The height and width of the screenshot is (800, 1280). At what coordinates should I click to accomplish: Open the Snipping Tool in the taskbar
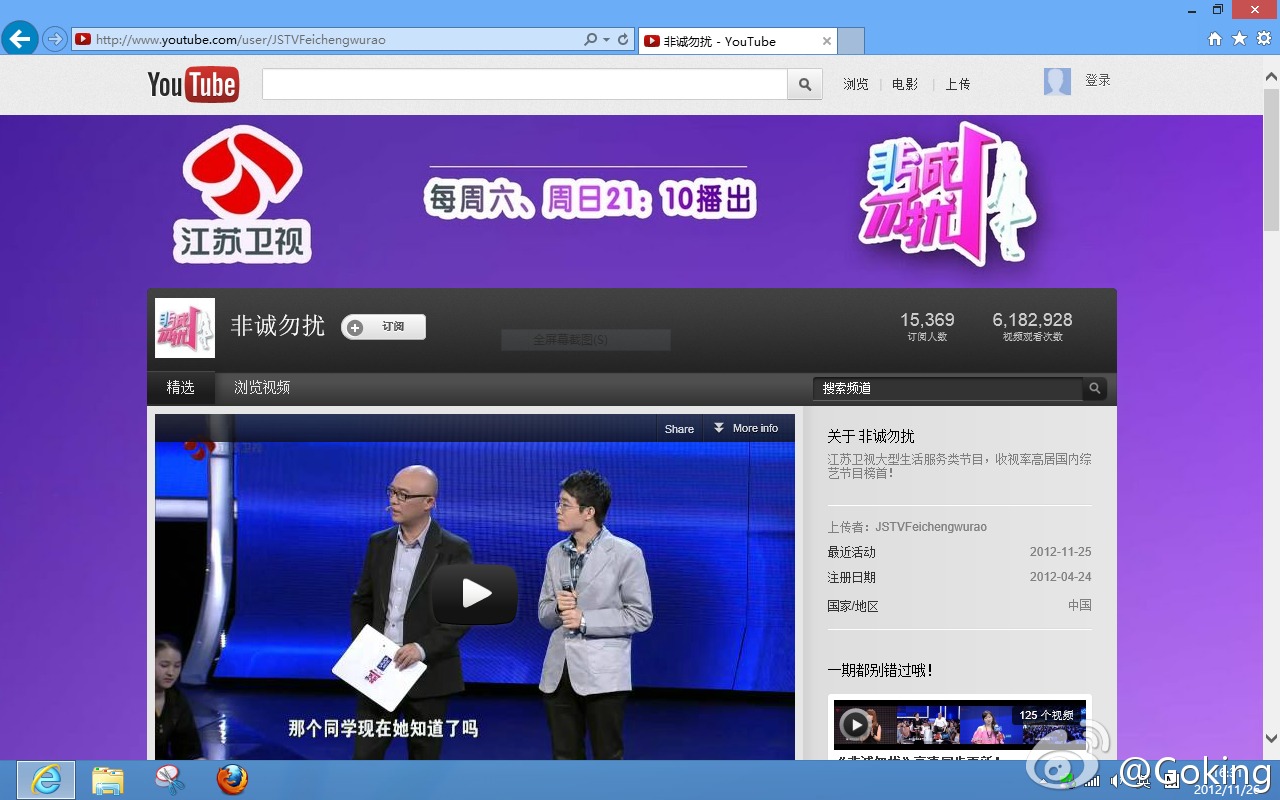[x=169, y=779]
